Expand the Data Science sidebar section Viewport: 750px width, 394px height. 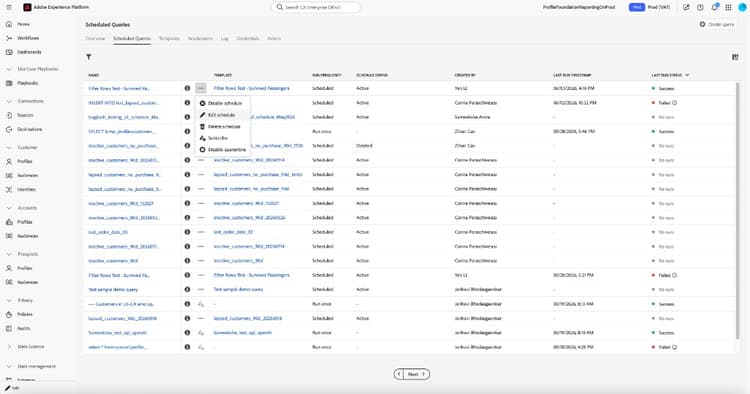9,346
